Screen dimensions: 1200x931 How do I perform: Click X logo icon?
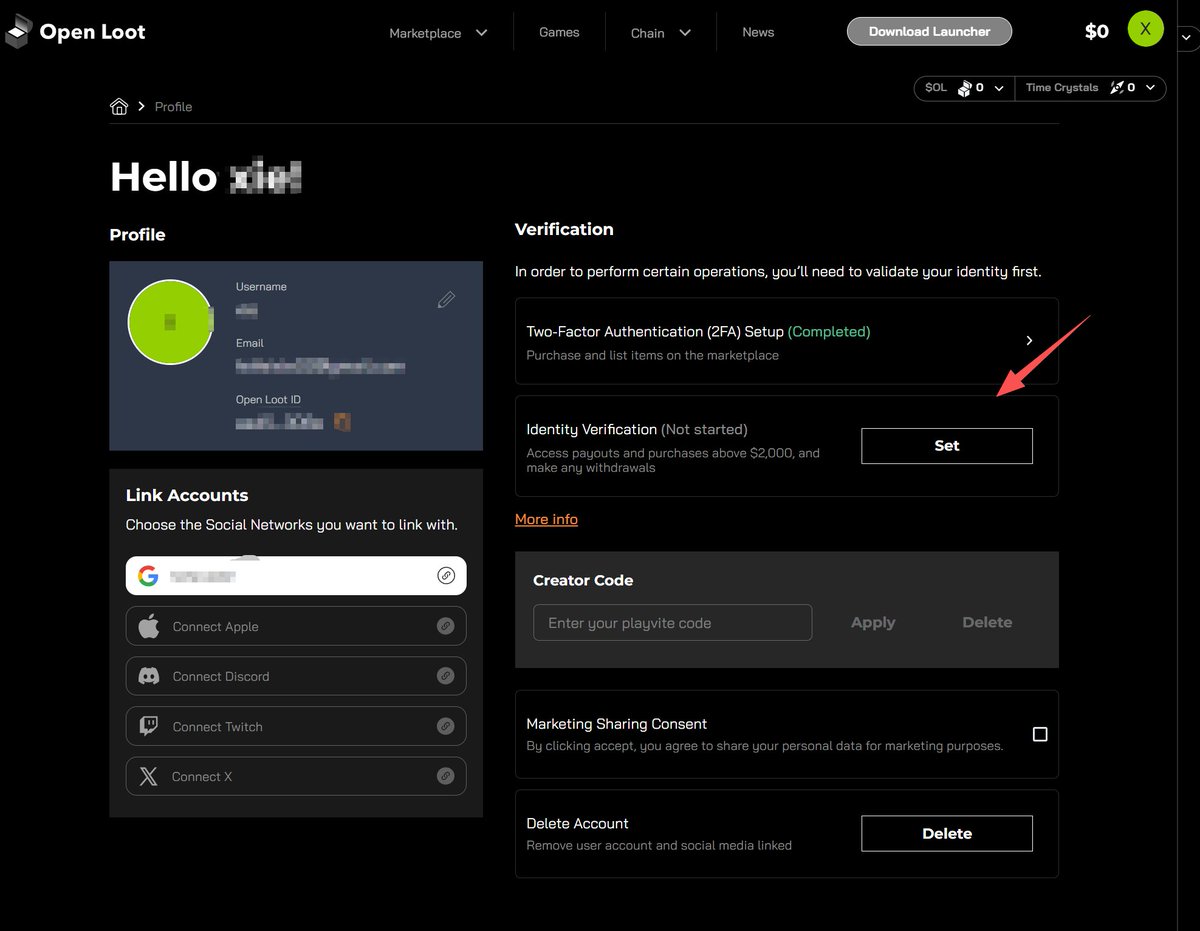(148, 776)
